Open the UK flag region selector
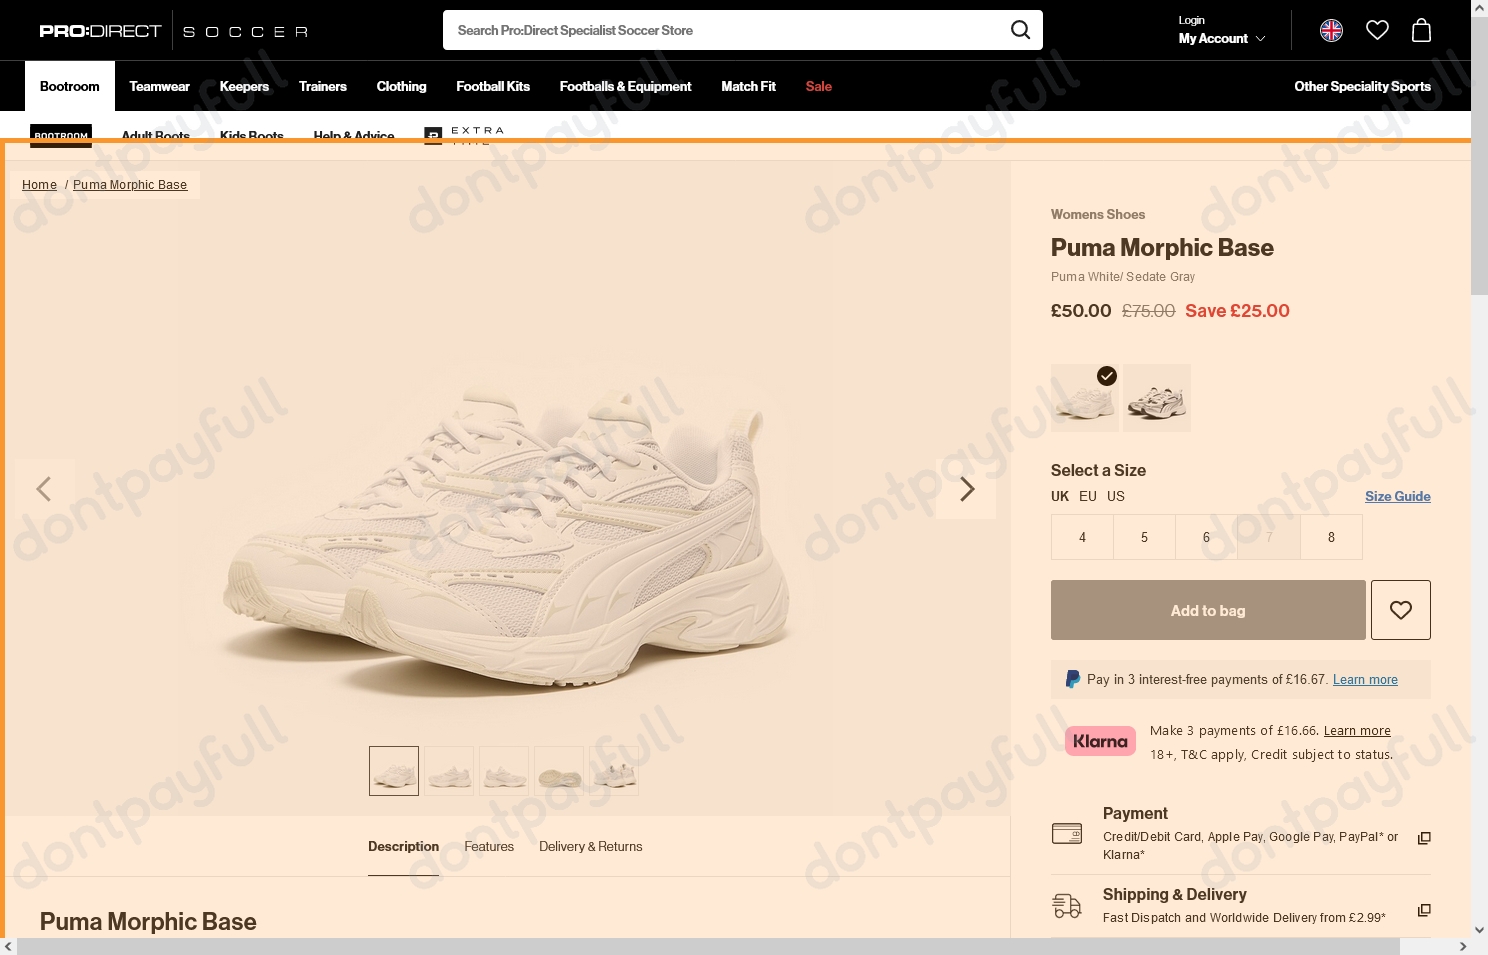Viewport: 1488px width, 955px height. (1331, 31)
